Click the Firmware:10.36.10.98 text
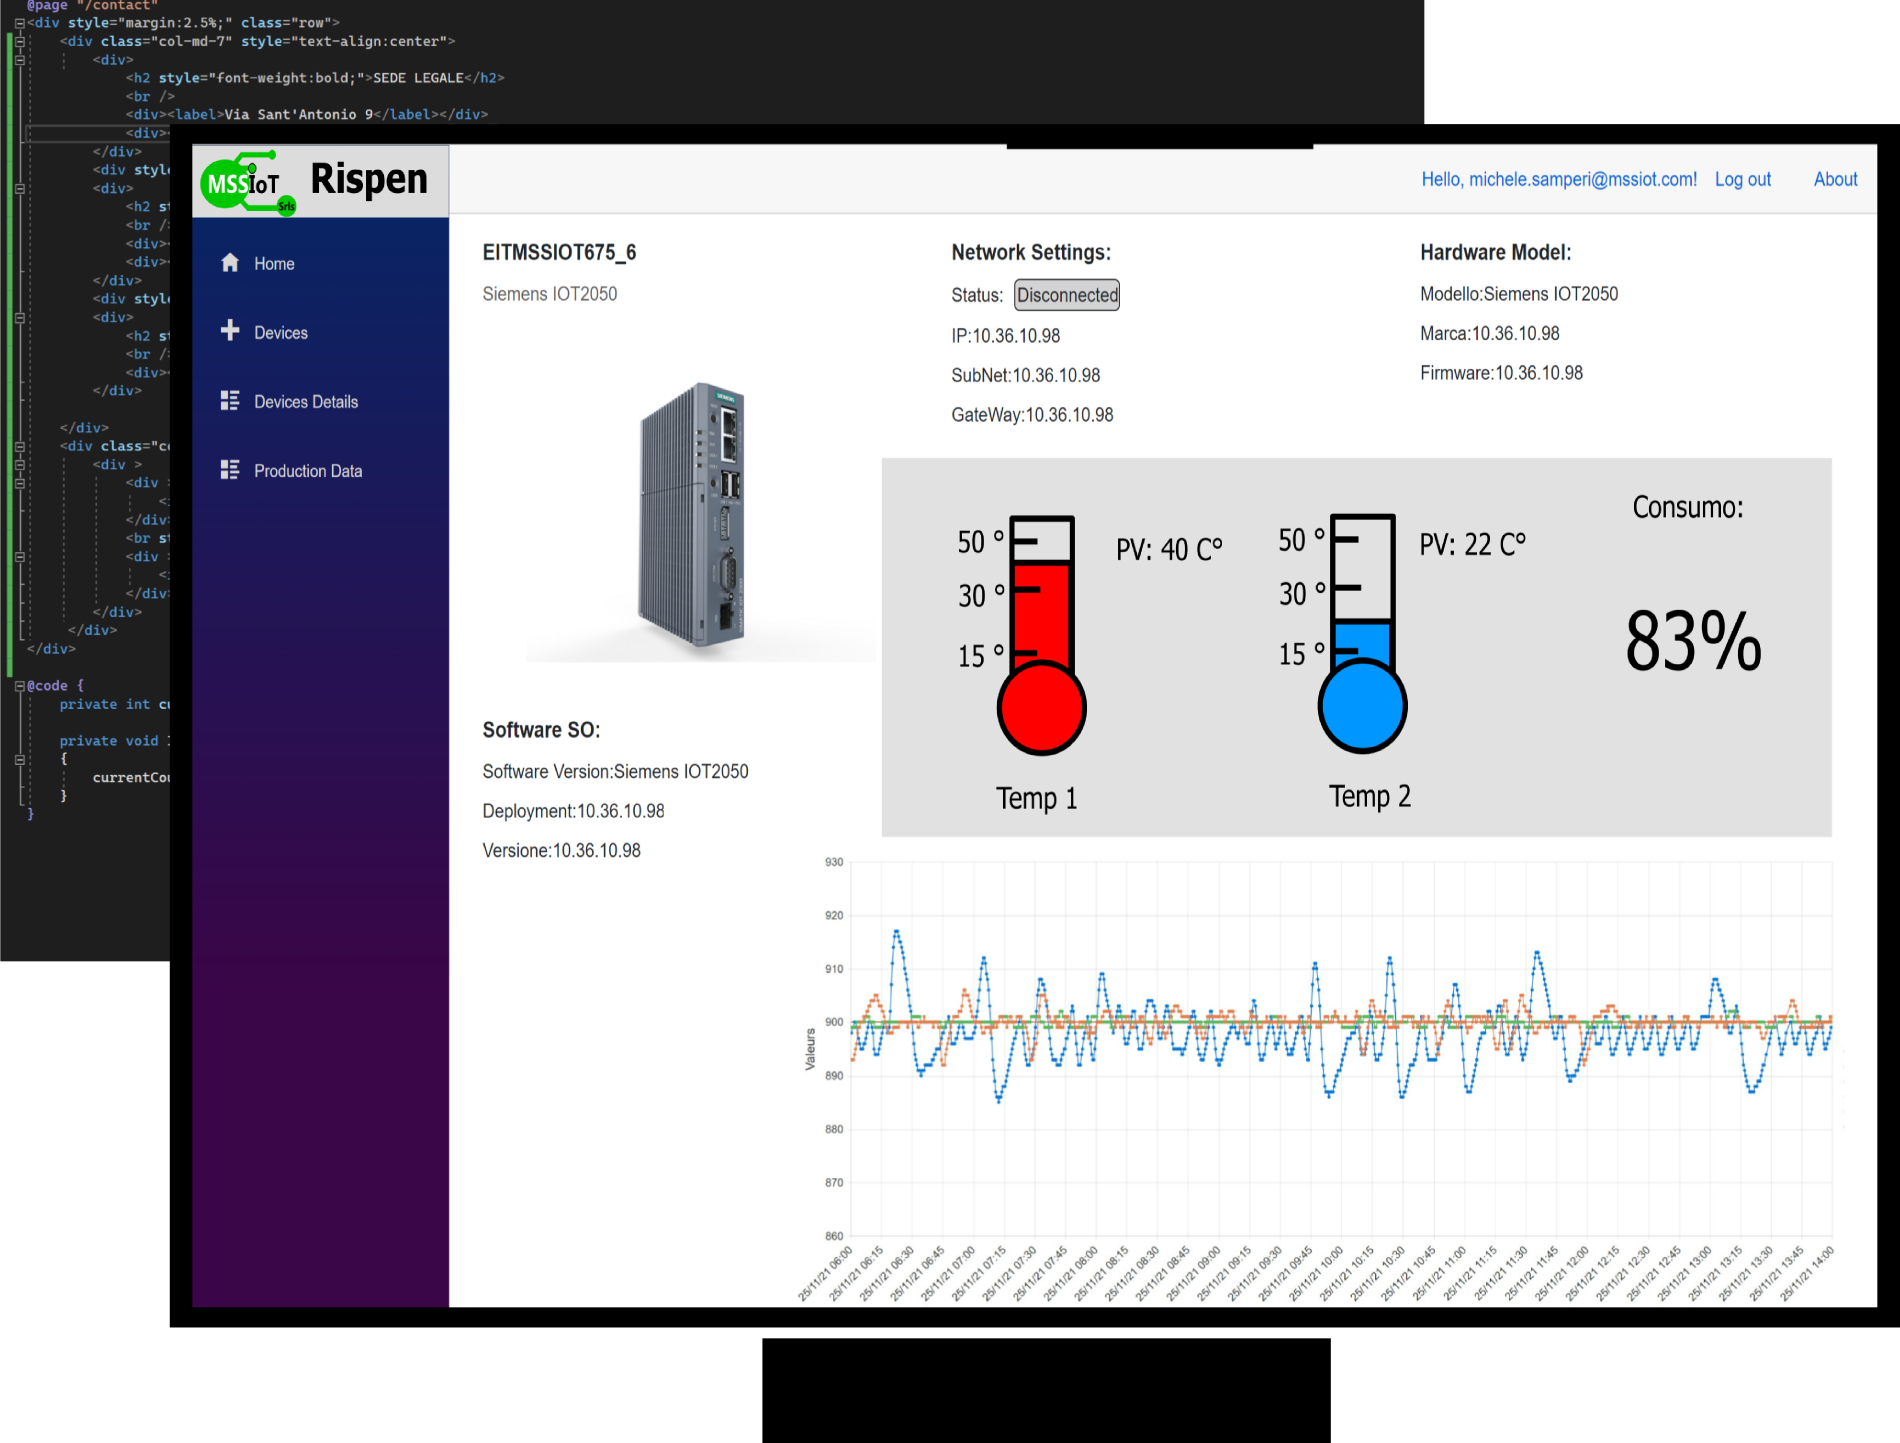The height and width of the screenshot is (1443, 1900). point(1501,373)
